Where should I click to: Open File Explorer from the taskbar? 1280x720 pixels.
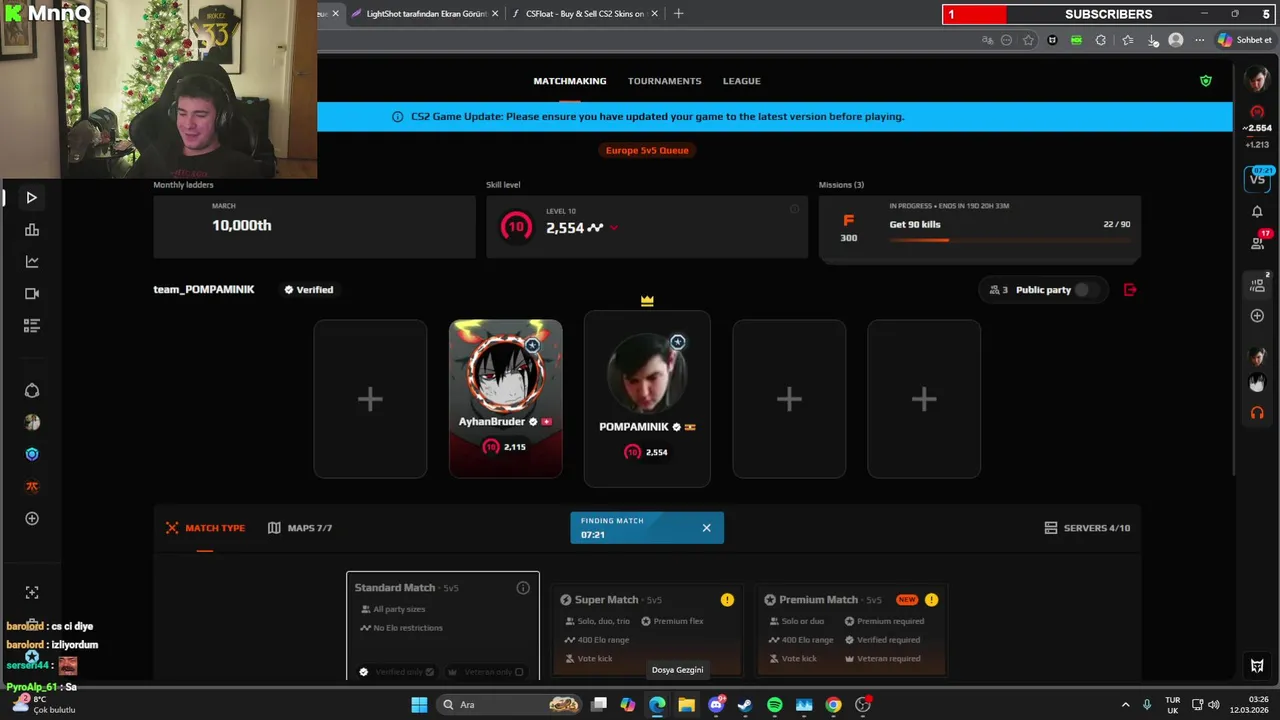(x=687, y=705)
